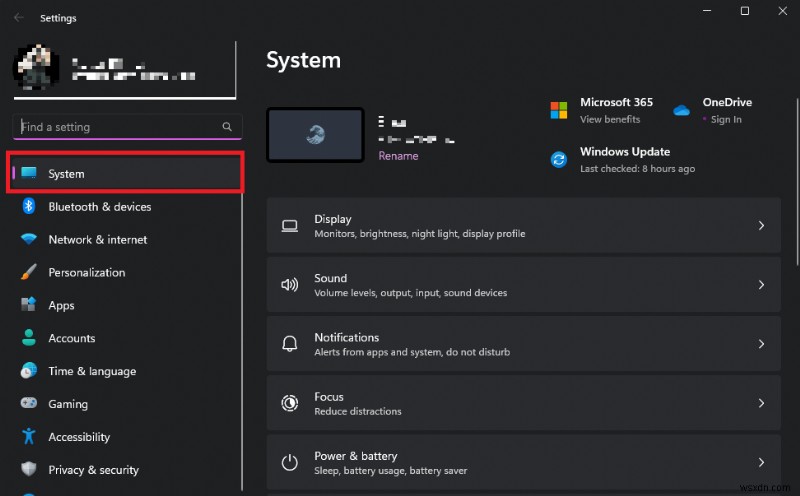
Task: Click the desktop wallpaper thumbnail of the PC
Action: click(315, 135)
